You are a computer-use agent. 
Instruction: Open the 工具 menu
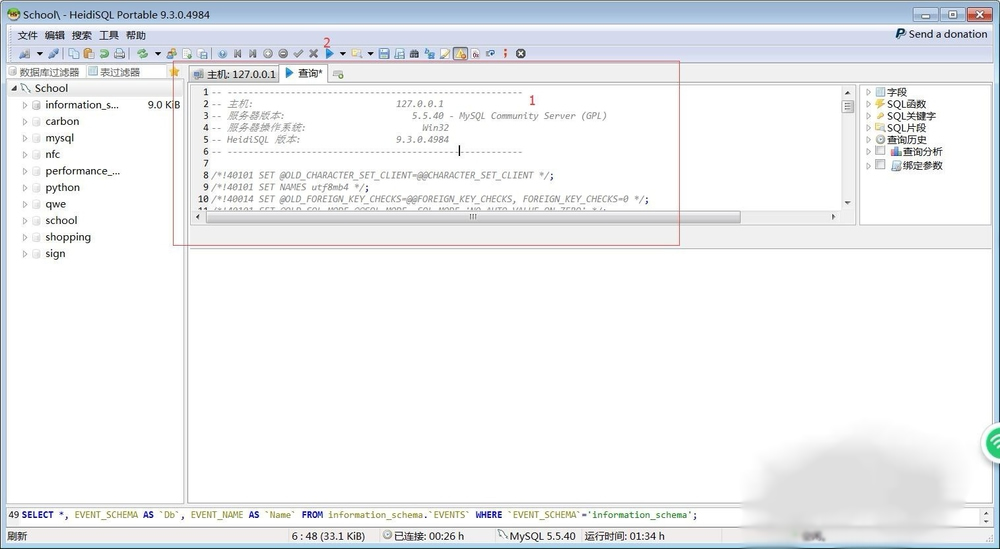coord(108,35)
